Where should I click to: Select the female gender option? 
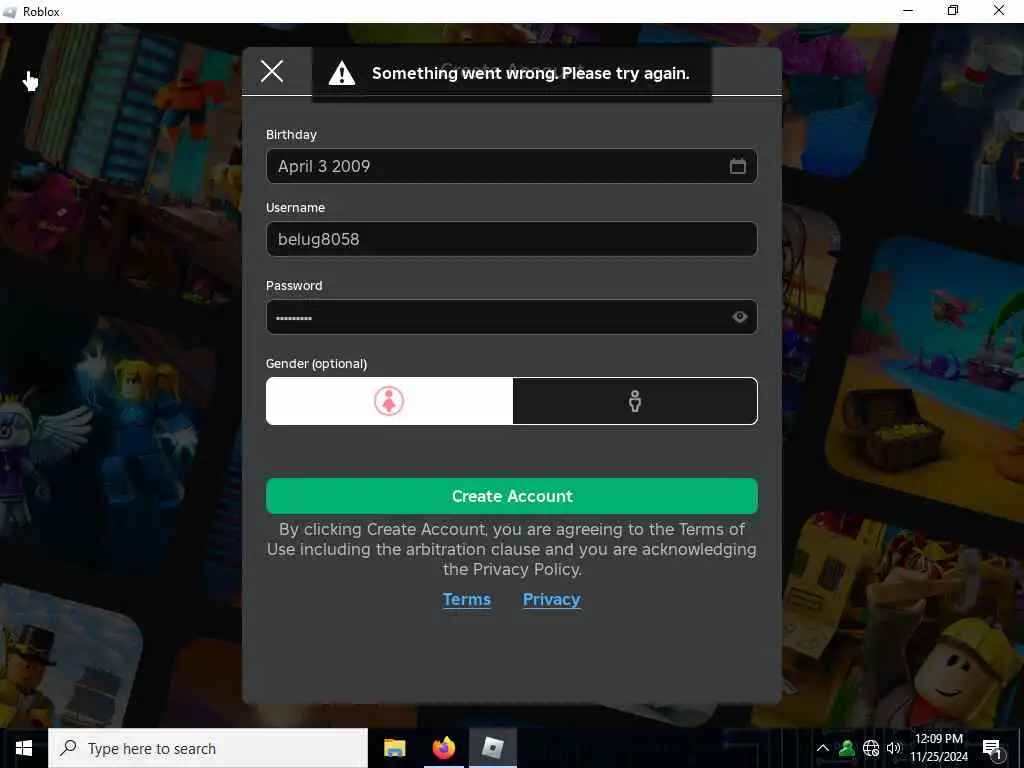pyautogui.click(x=389, y=401)
